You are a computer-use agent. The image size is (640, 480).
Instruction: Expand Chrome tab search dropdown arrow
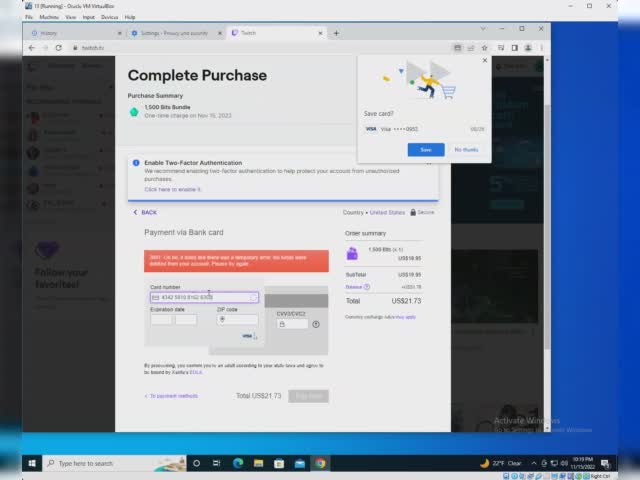tap(483, 29)
